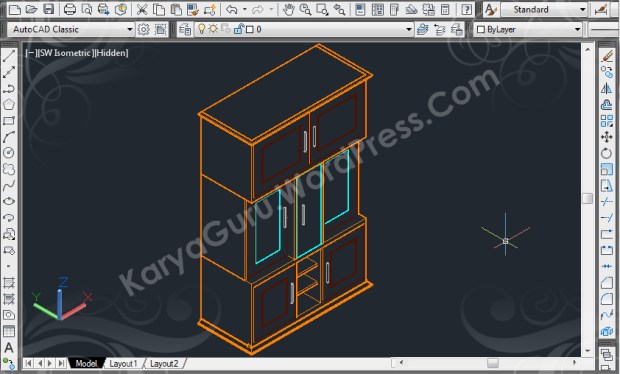Switch to the Layout1 tab
Image resolution: width=620 pixels, height=374 pixels.
pyautogui.click(x=123, y=363)
